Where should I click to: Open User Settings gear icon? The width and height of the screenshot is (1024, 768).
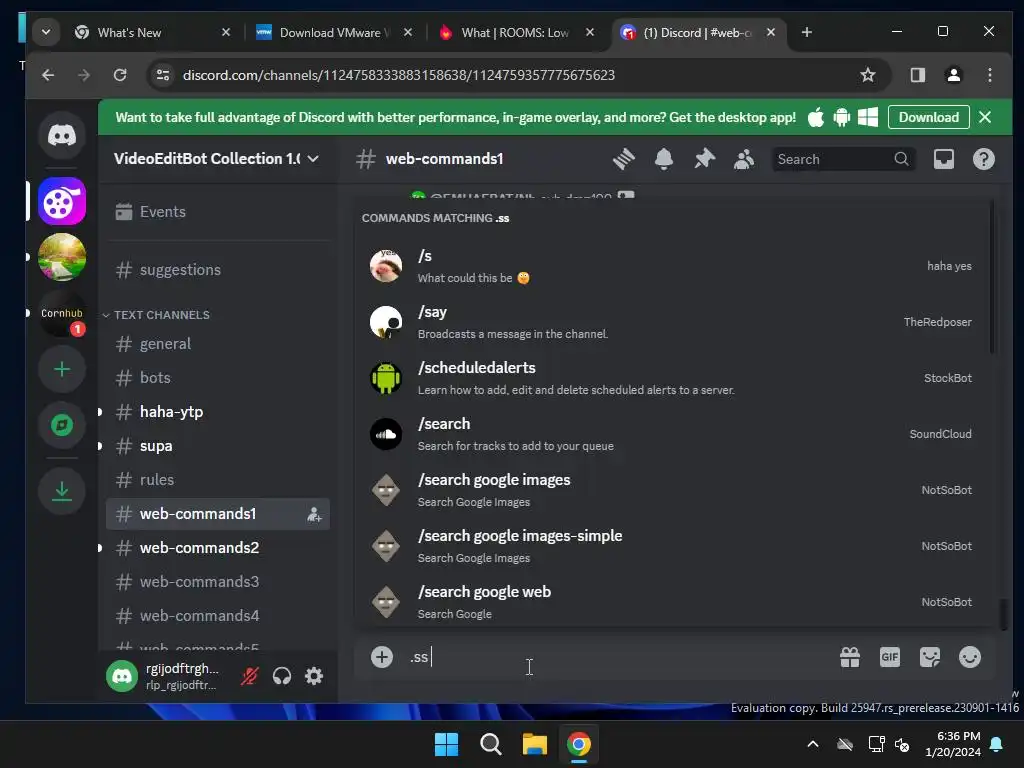(x=314, y=676)
